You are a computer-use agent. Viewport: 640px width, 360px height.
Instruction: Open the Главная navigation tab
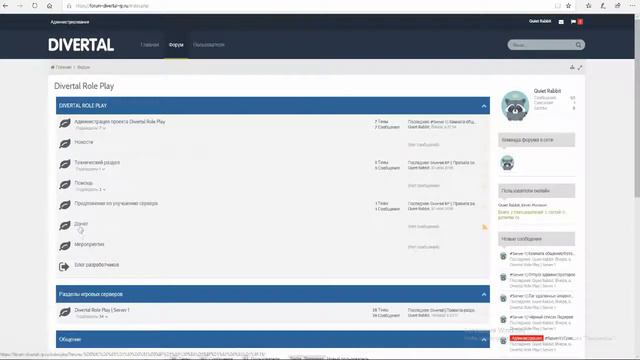[150, 45]
